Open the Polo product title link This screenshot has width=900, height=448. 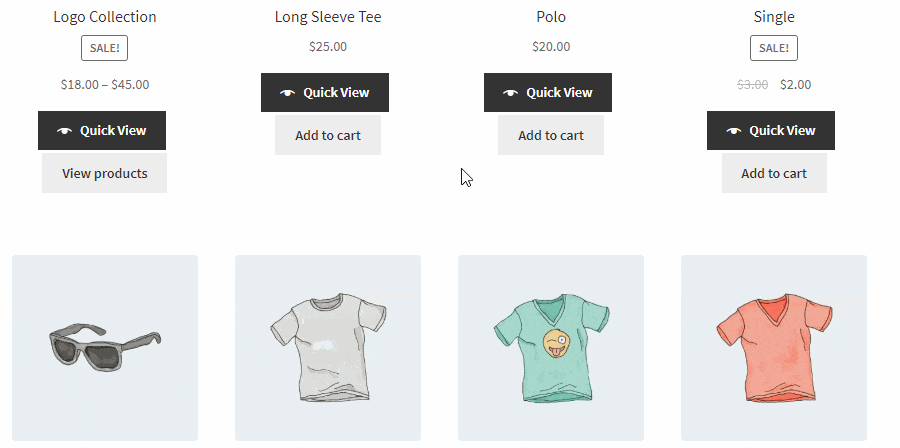551,17
